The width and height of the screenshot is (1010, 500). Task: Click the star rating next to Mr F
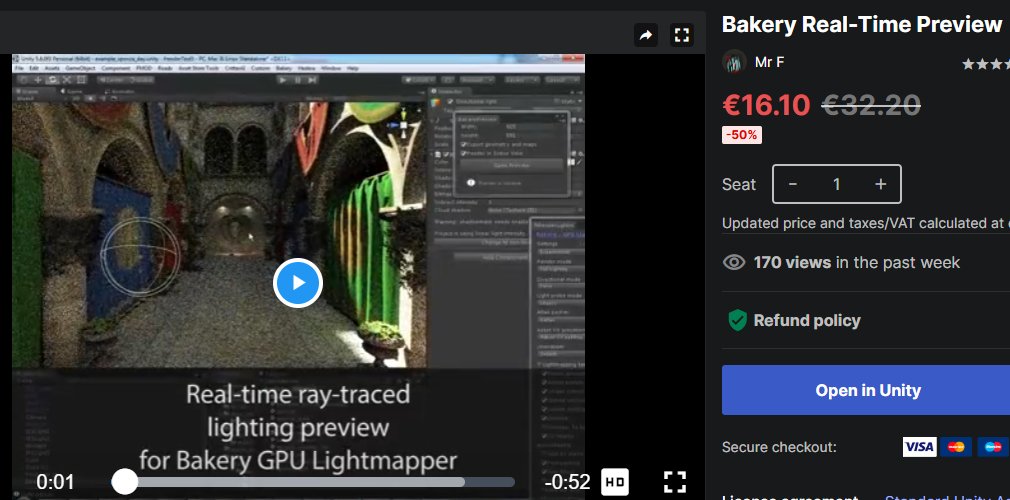click(986, 64)
